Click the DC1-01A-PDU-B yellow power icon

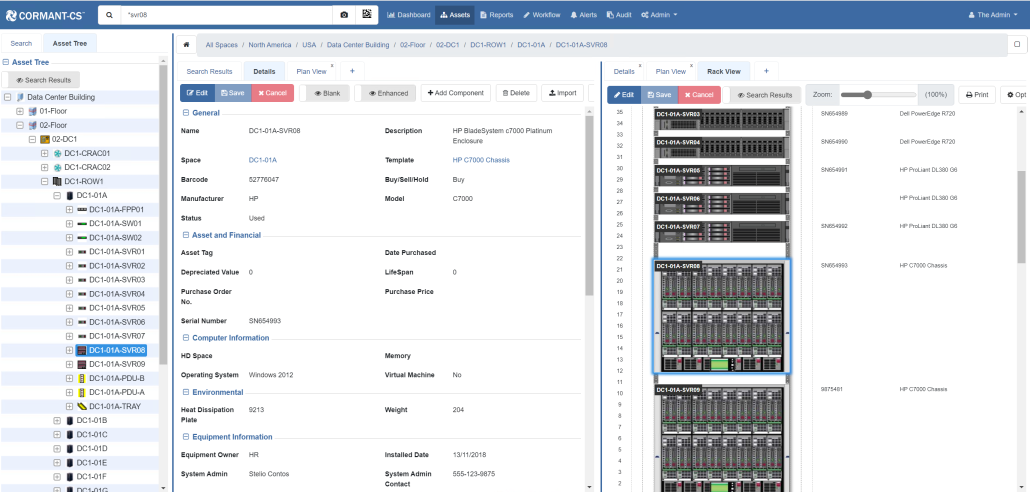click(x=82, y=378)
